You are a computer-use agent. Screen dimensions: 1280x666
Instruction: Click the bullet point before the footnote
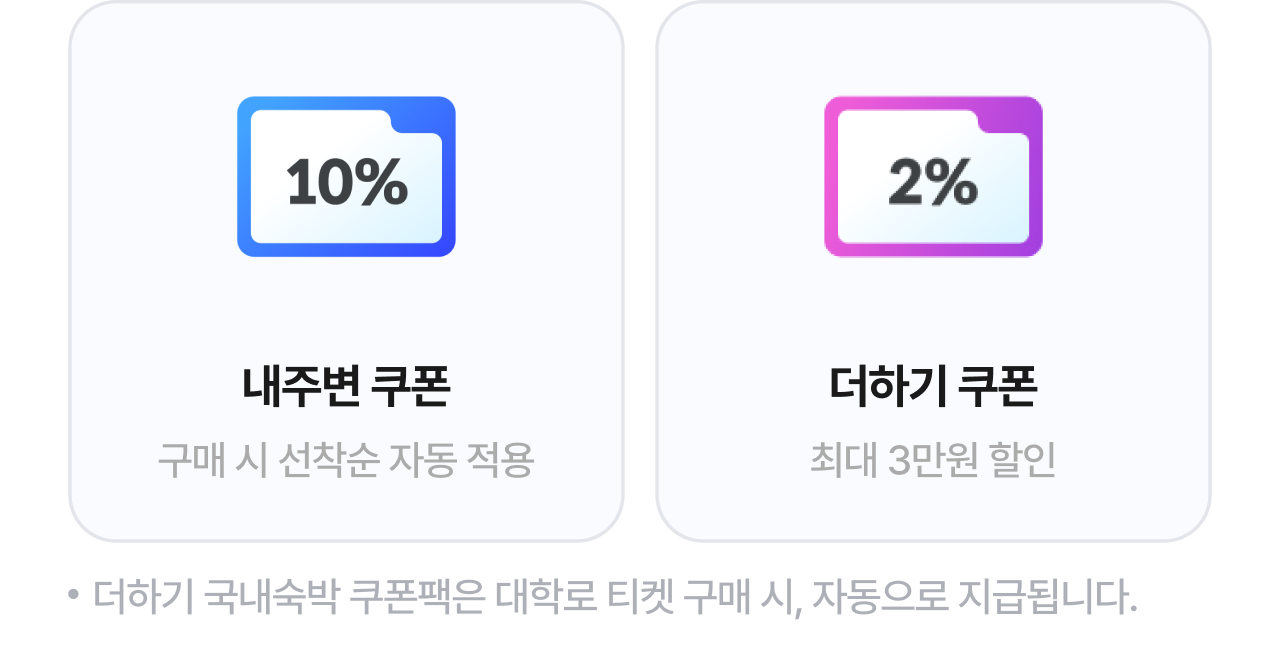pos(73,595)
